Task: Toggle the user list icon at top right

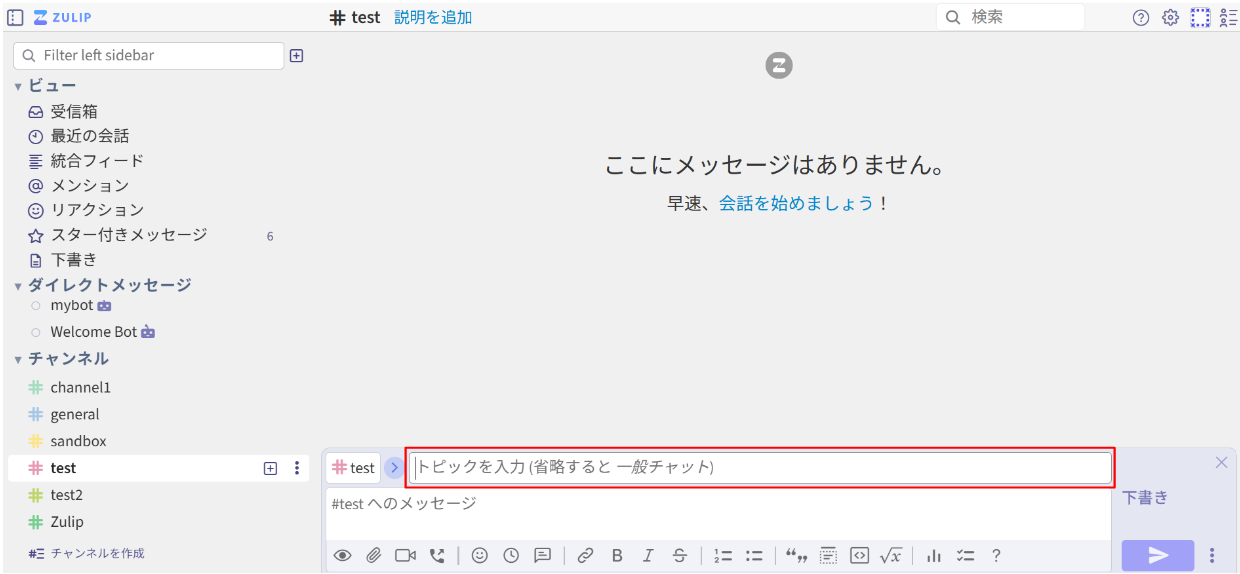Action: pyautogui.click(x=1229, y=17)
